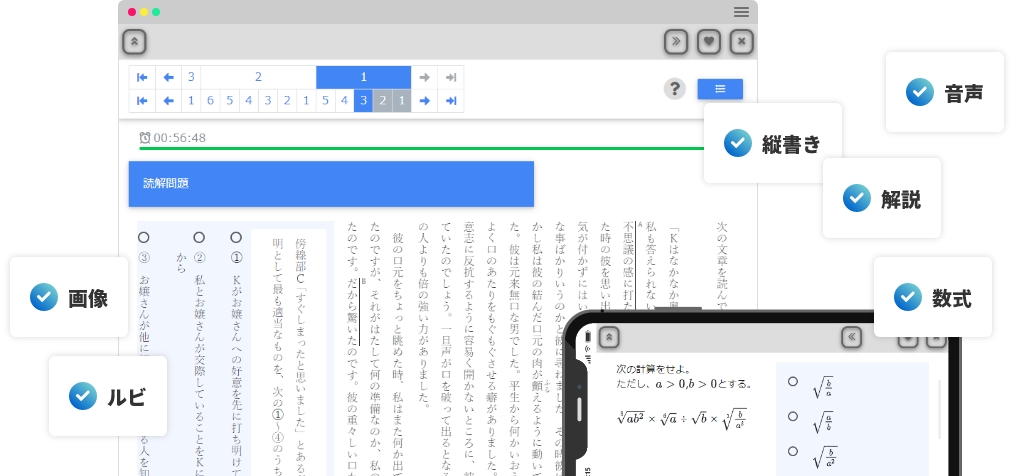Jump to first section using upper-row first arrow
Screen dimensions: 1014x476
click(x=142, y=77)
